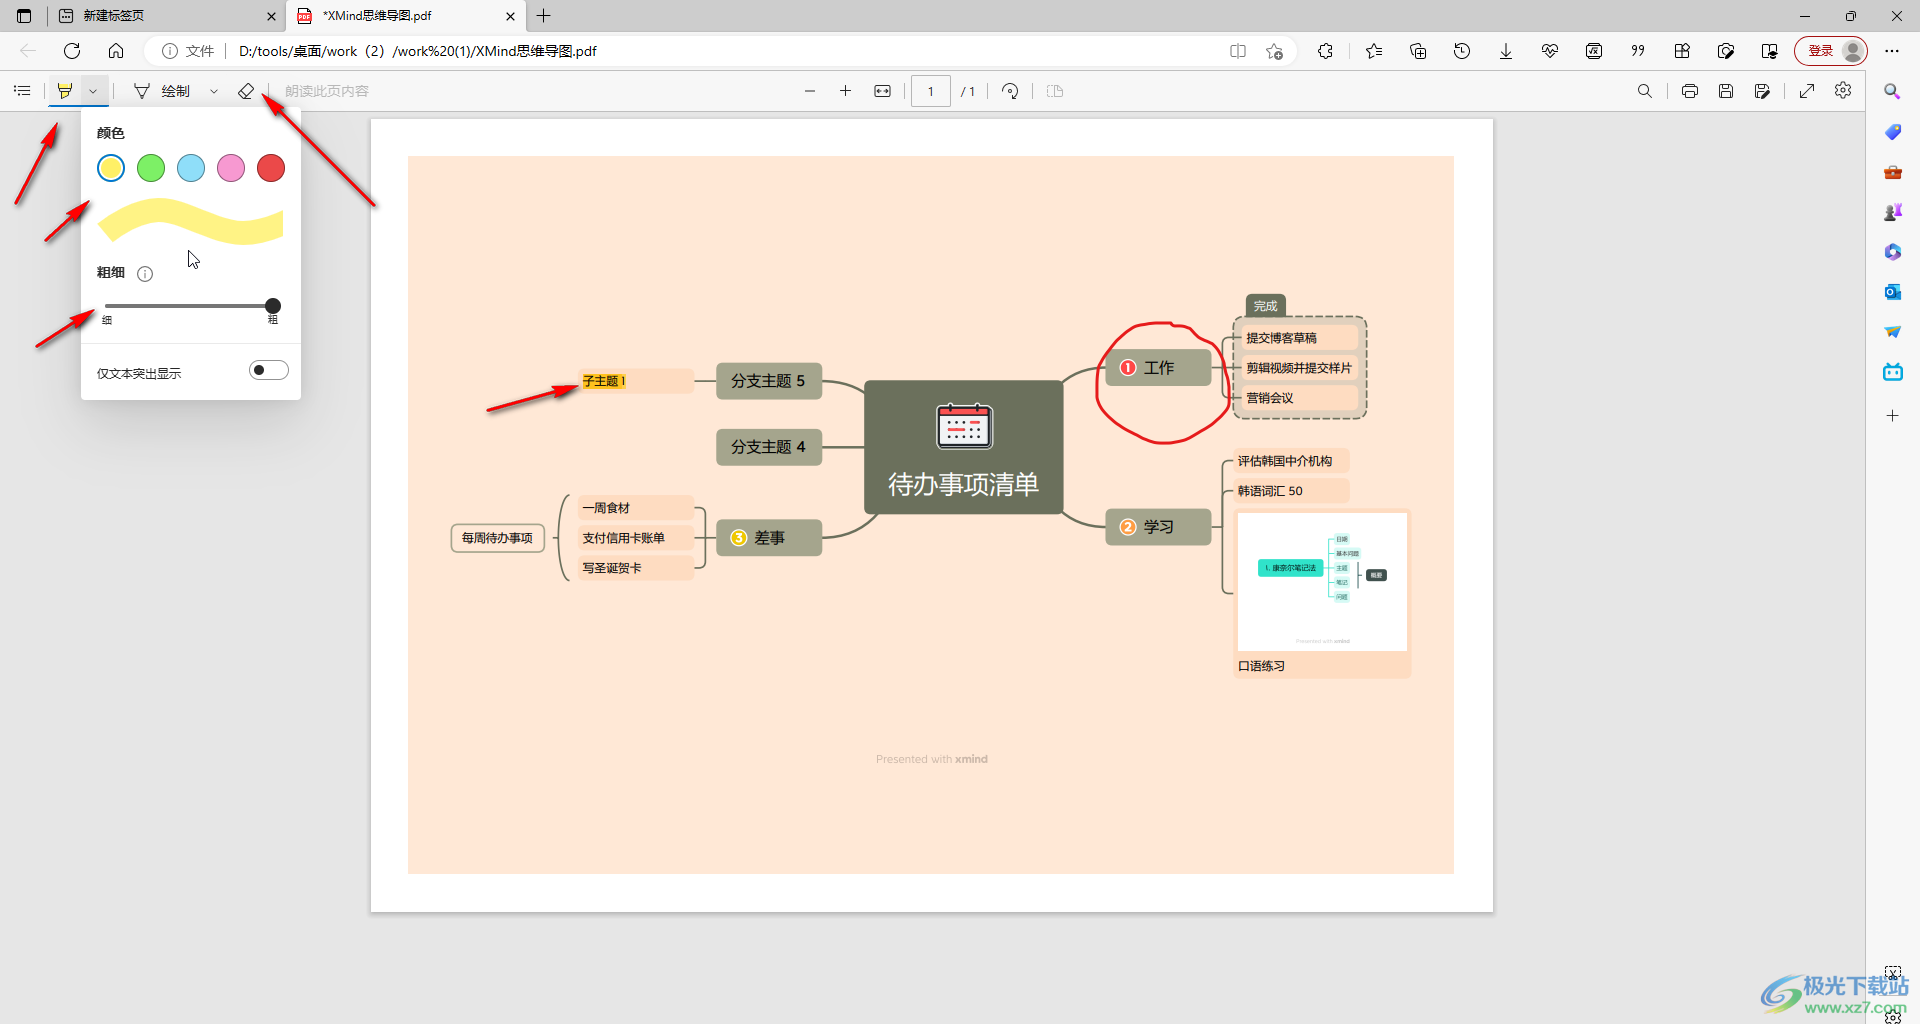Click the page number input field

[x=930, y=91]
